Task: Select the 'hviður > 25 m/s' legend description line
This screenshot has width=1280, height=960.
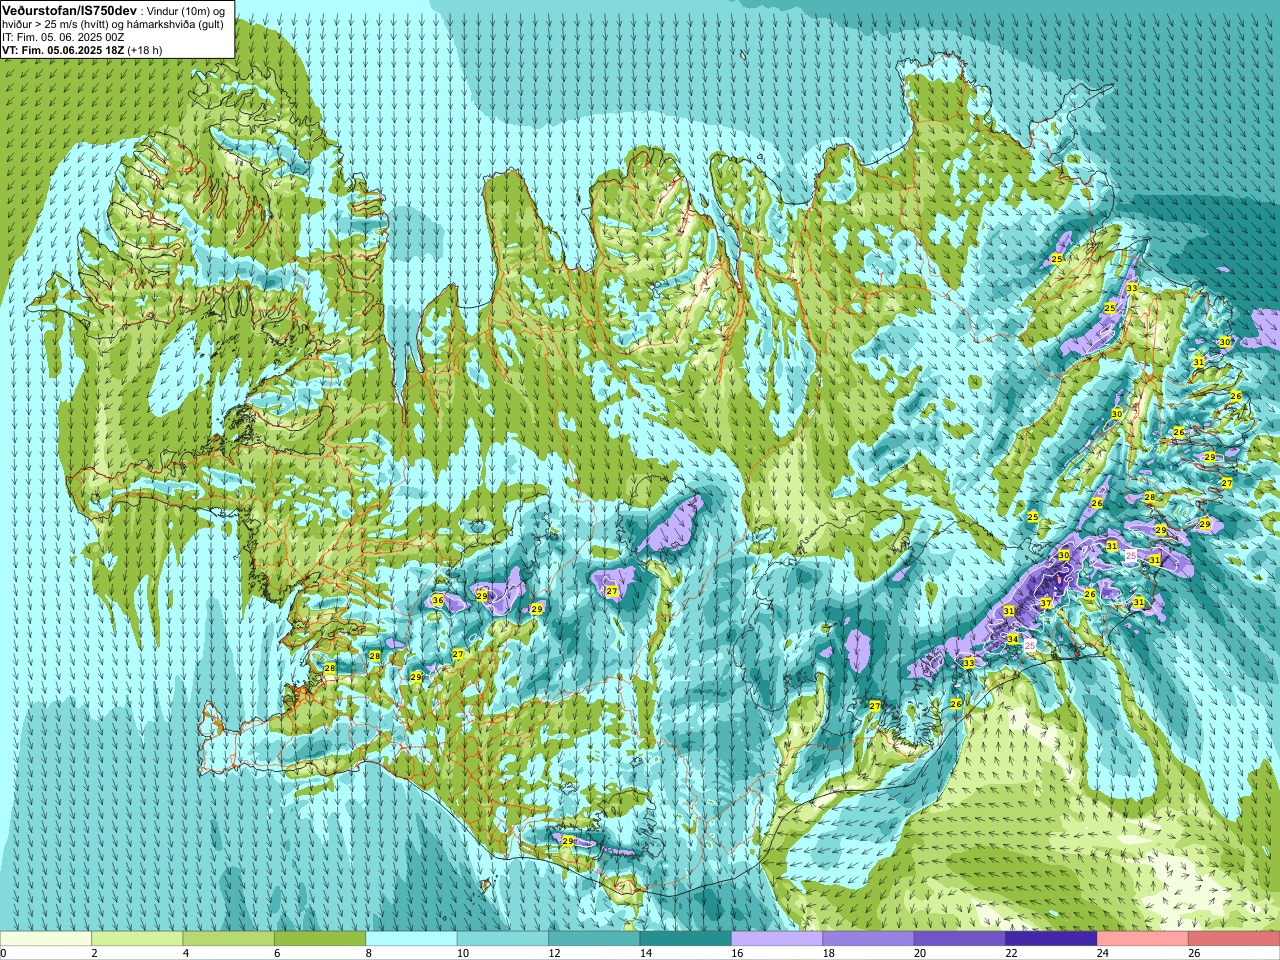Action: coord(112,23)
